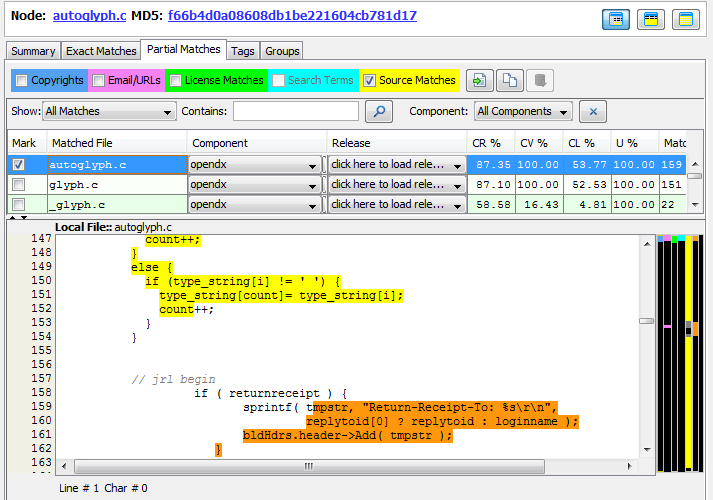Click the split-view layout icon at top right
Viewport: 713px width, 500px height.
pyautogui.click(x=615, y=19)
